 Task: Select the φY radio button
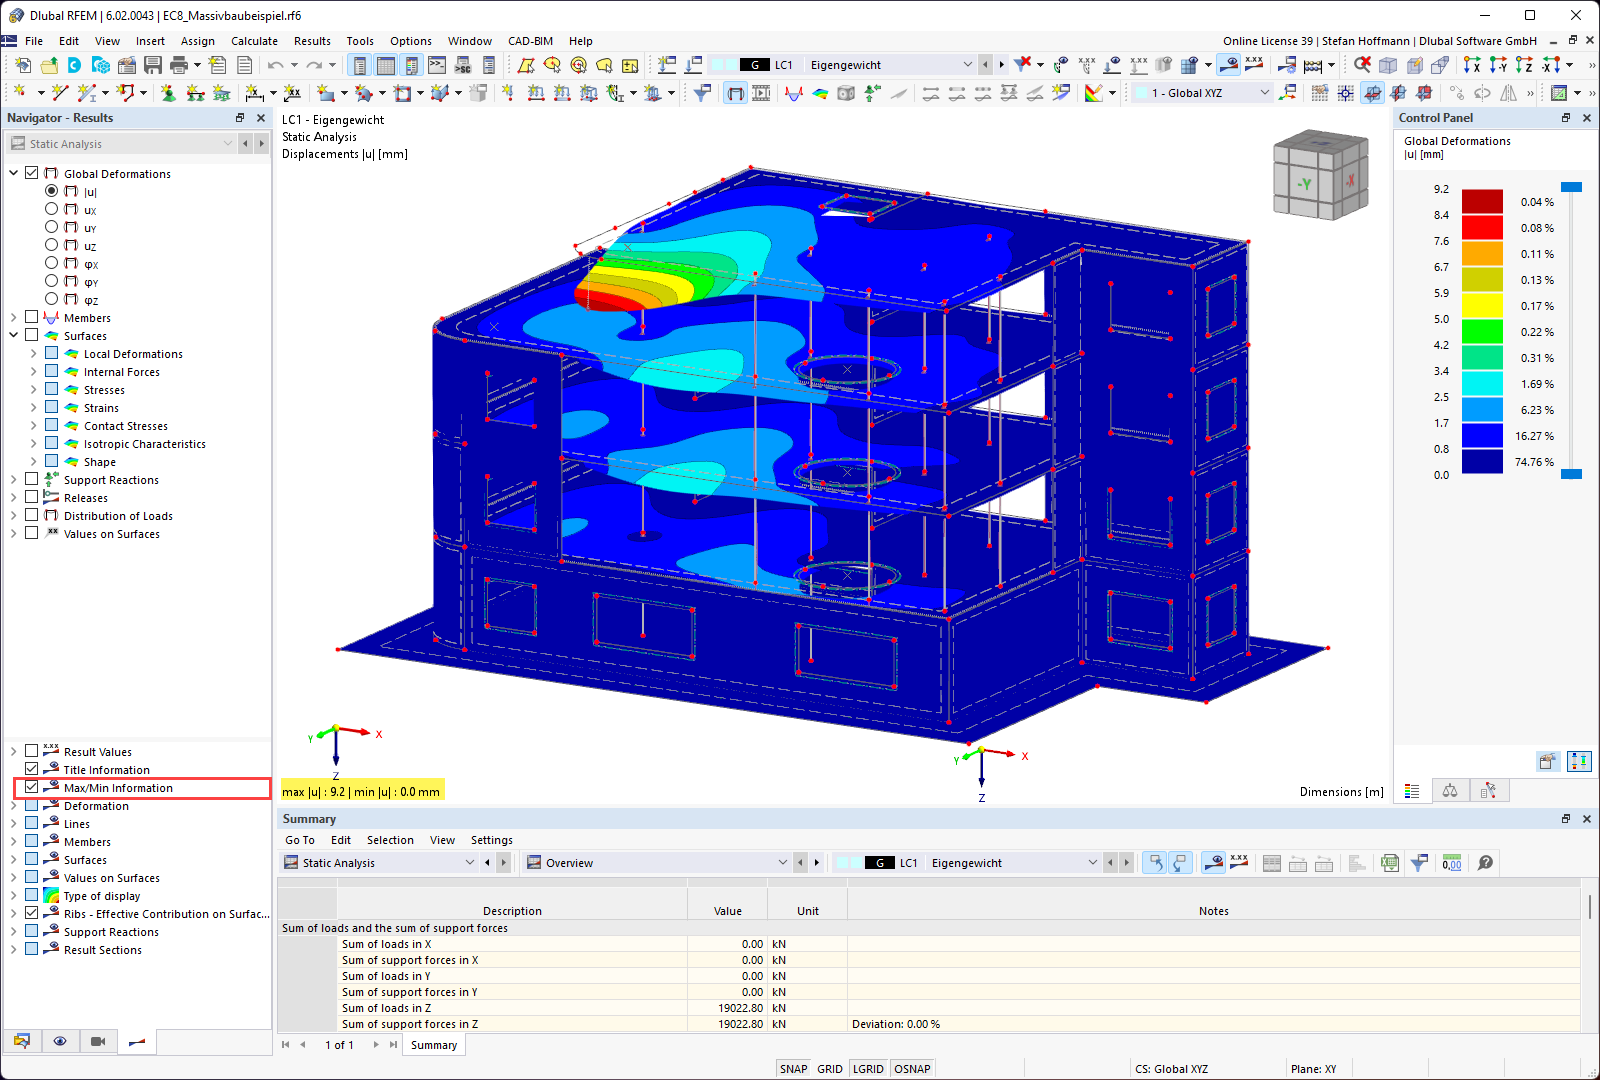51,281
